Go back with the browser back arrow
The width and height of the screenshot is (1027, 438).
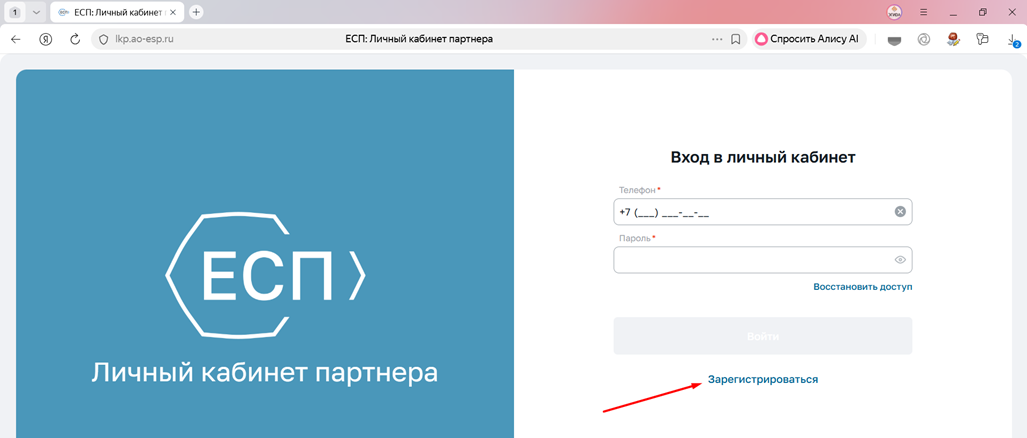16,39
